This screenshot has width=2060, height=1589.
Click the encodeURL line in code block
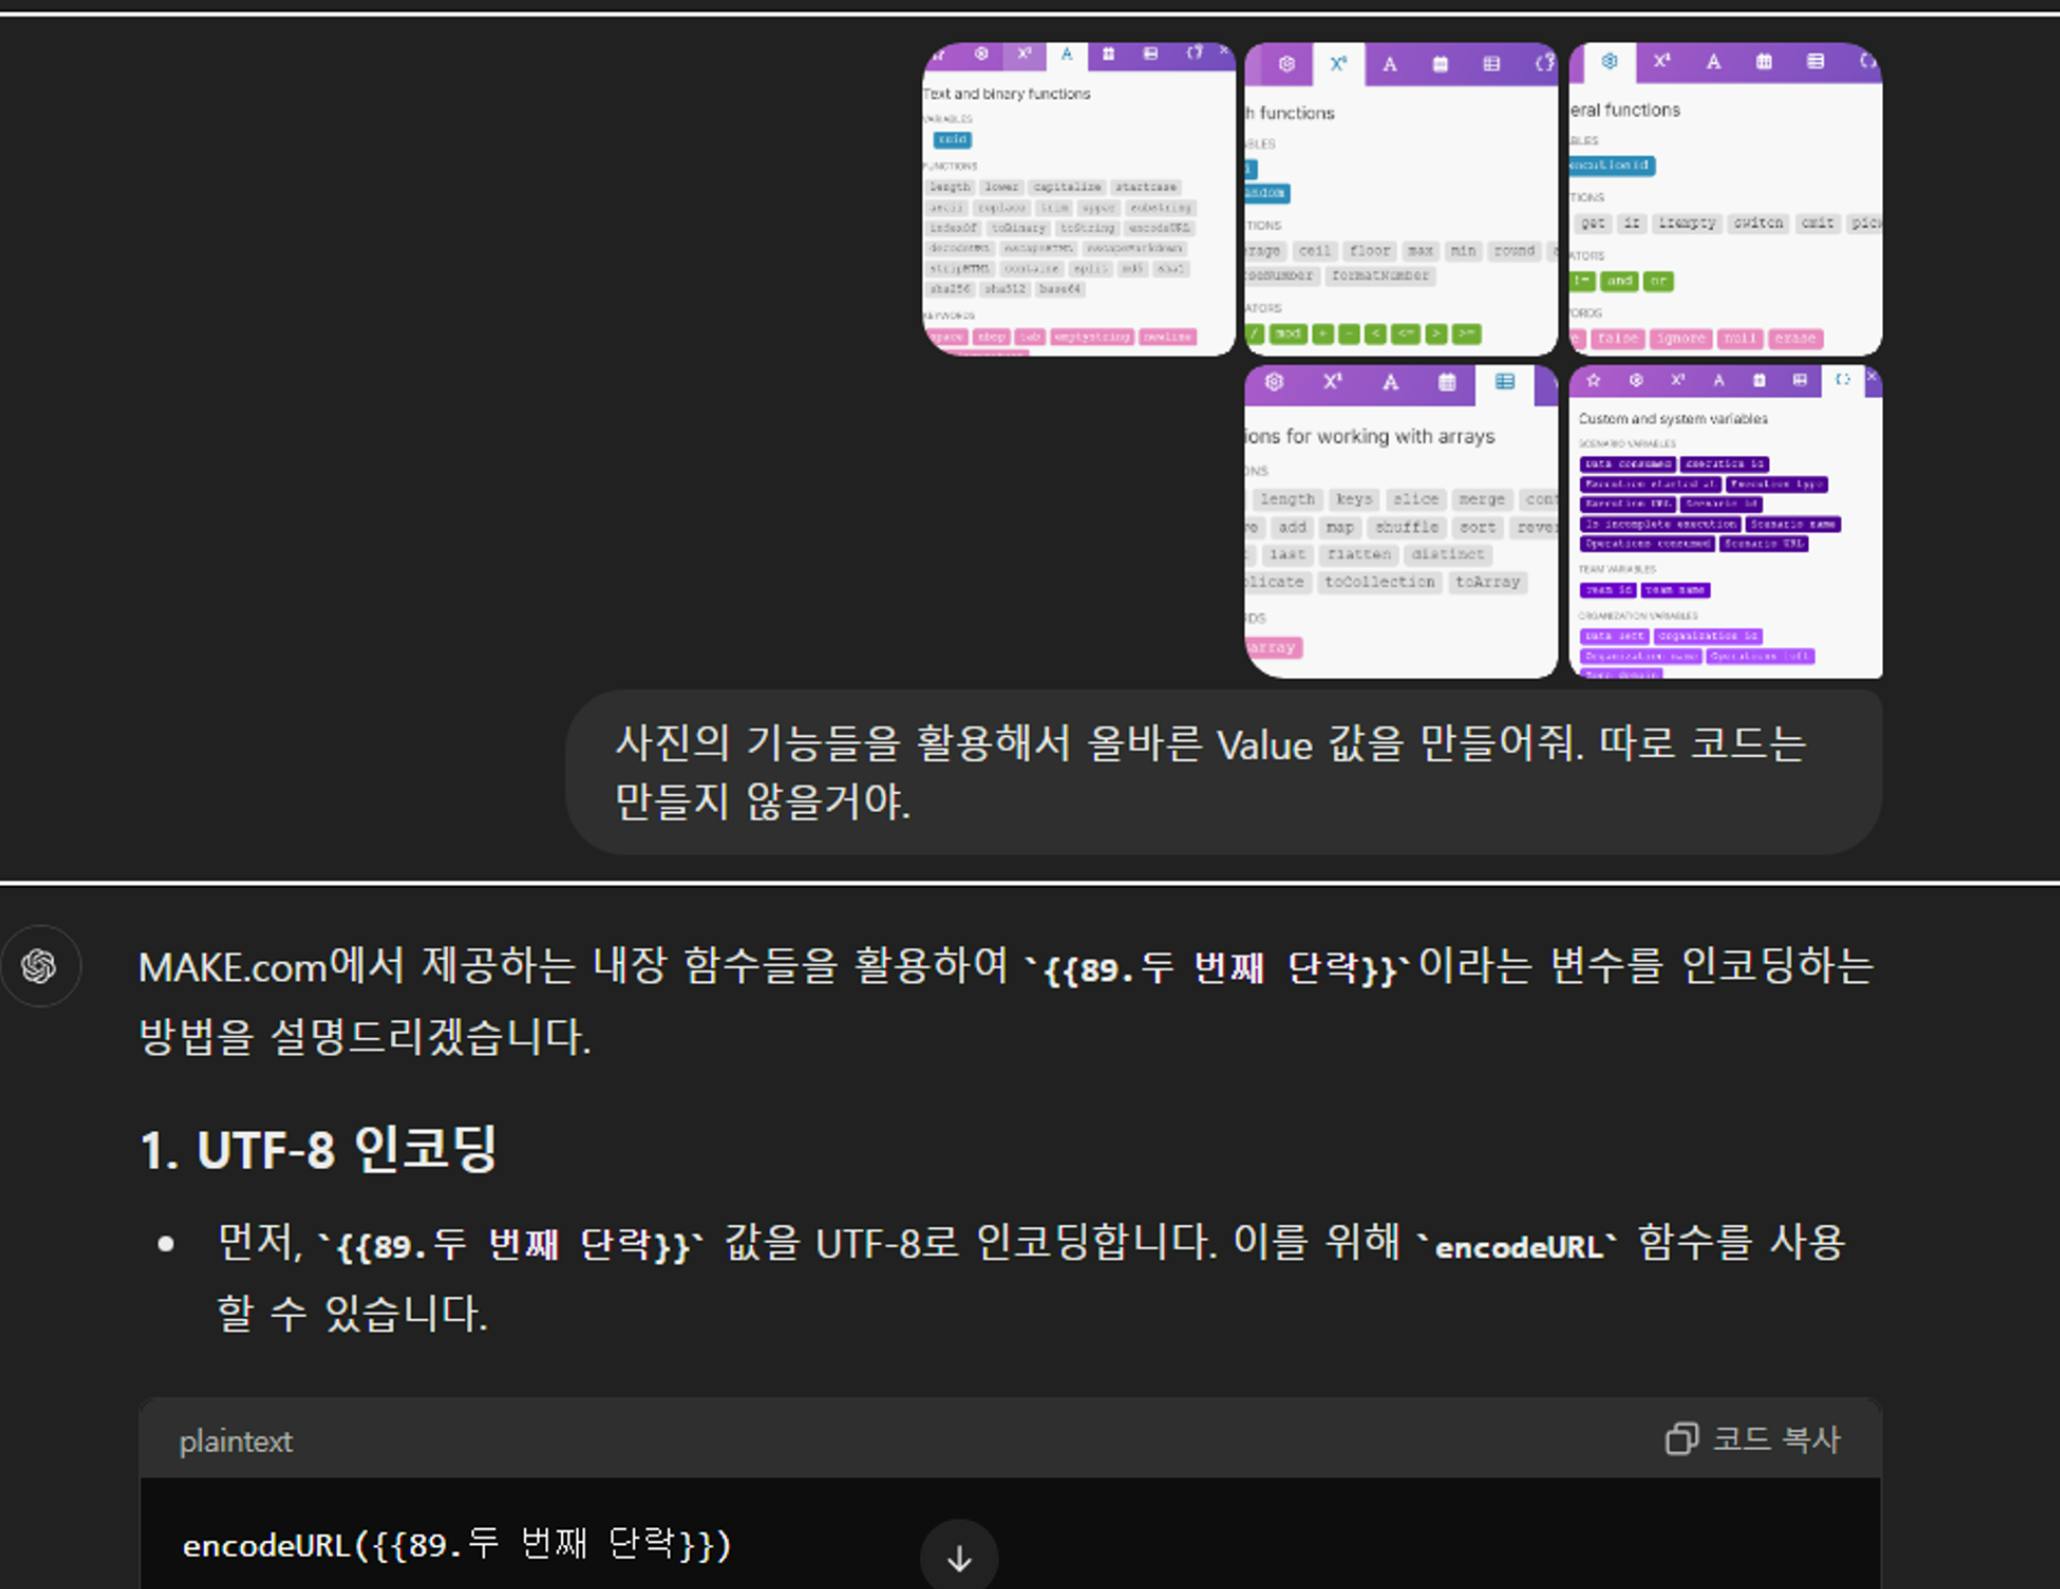[457, 1545]
